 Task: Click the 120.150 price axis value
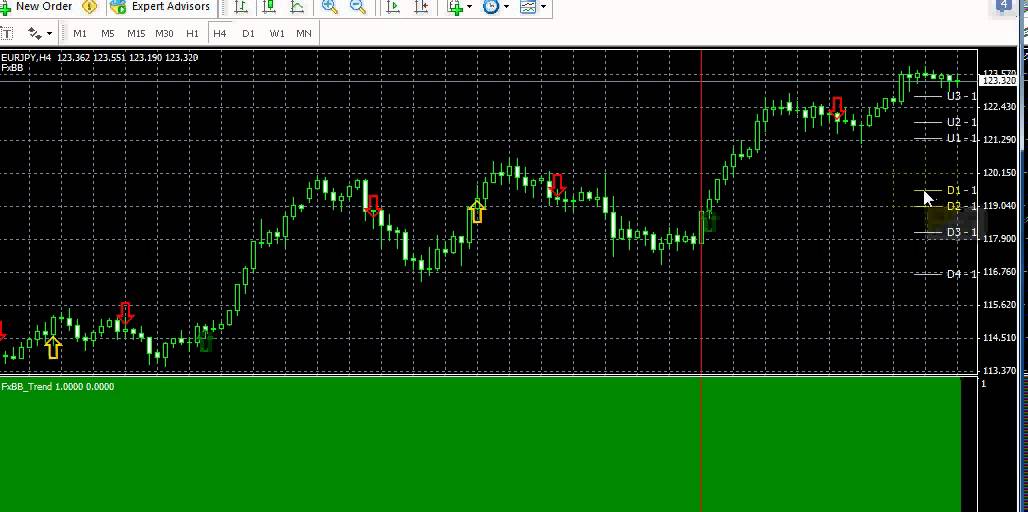1000,173
